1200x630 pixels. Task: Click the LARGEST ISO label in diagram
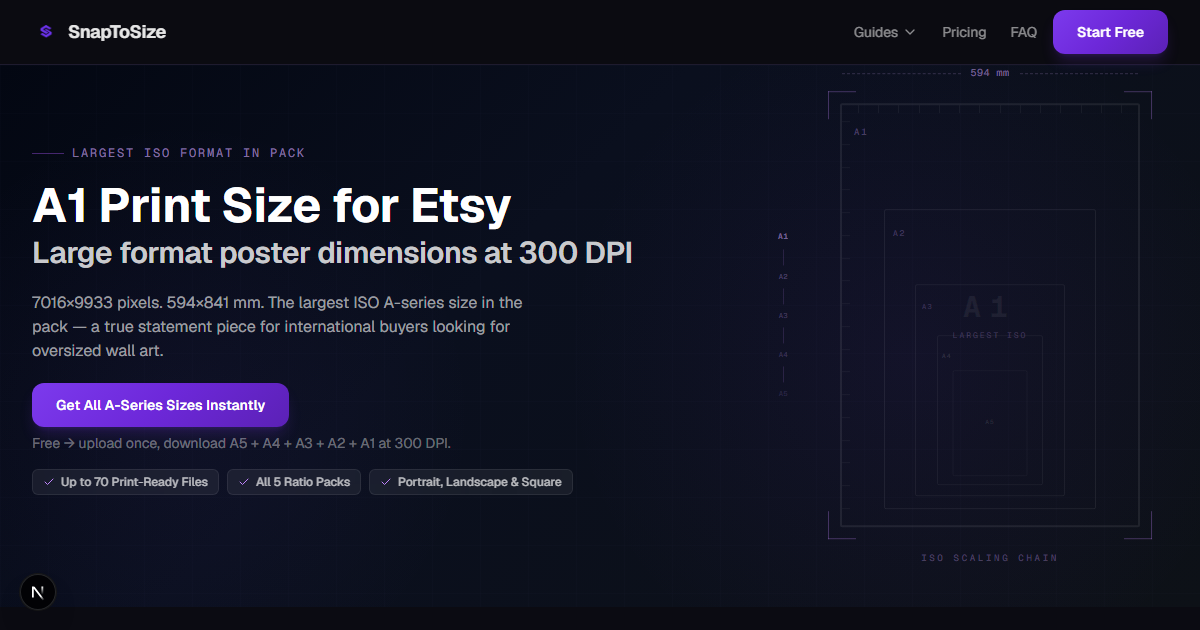point(989,336)
